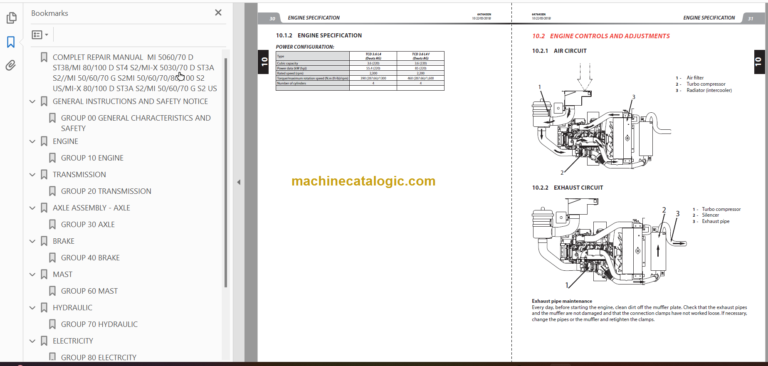Click the Exhaust pipe maintenance paragraph heading
The width and height of the screenshot is (768, 366).
point(562,301)
